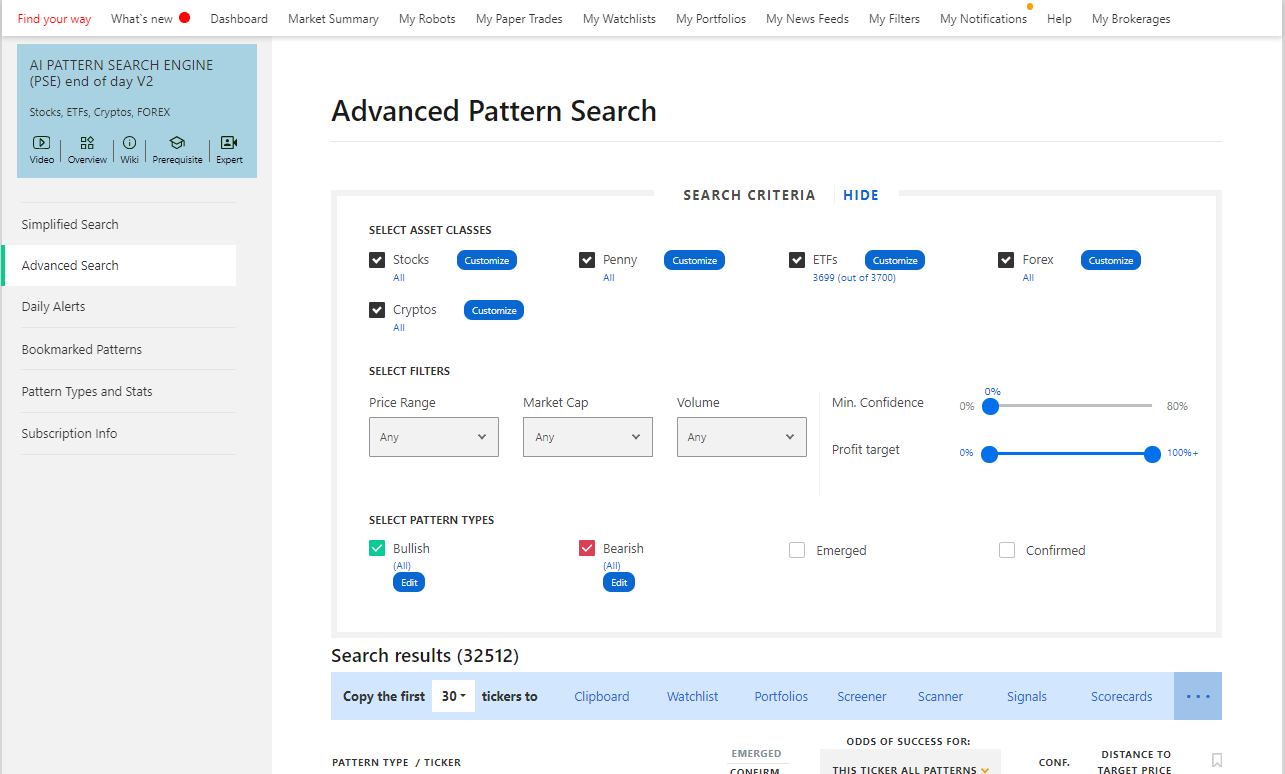Uncheck the ETFs asset class
Image resolution: width=1285 pixels, height=774 pixels.
pyautogui.click(x=797, y=260)
